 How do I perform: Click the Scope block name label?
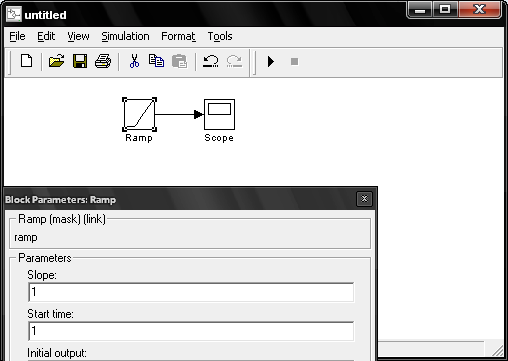pyautogui.click(x=219, y=138)
